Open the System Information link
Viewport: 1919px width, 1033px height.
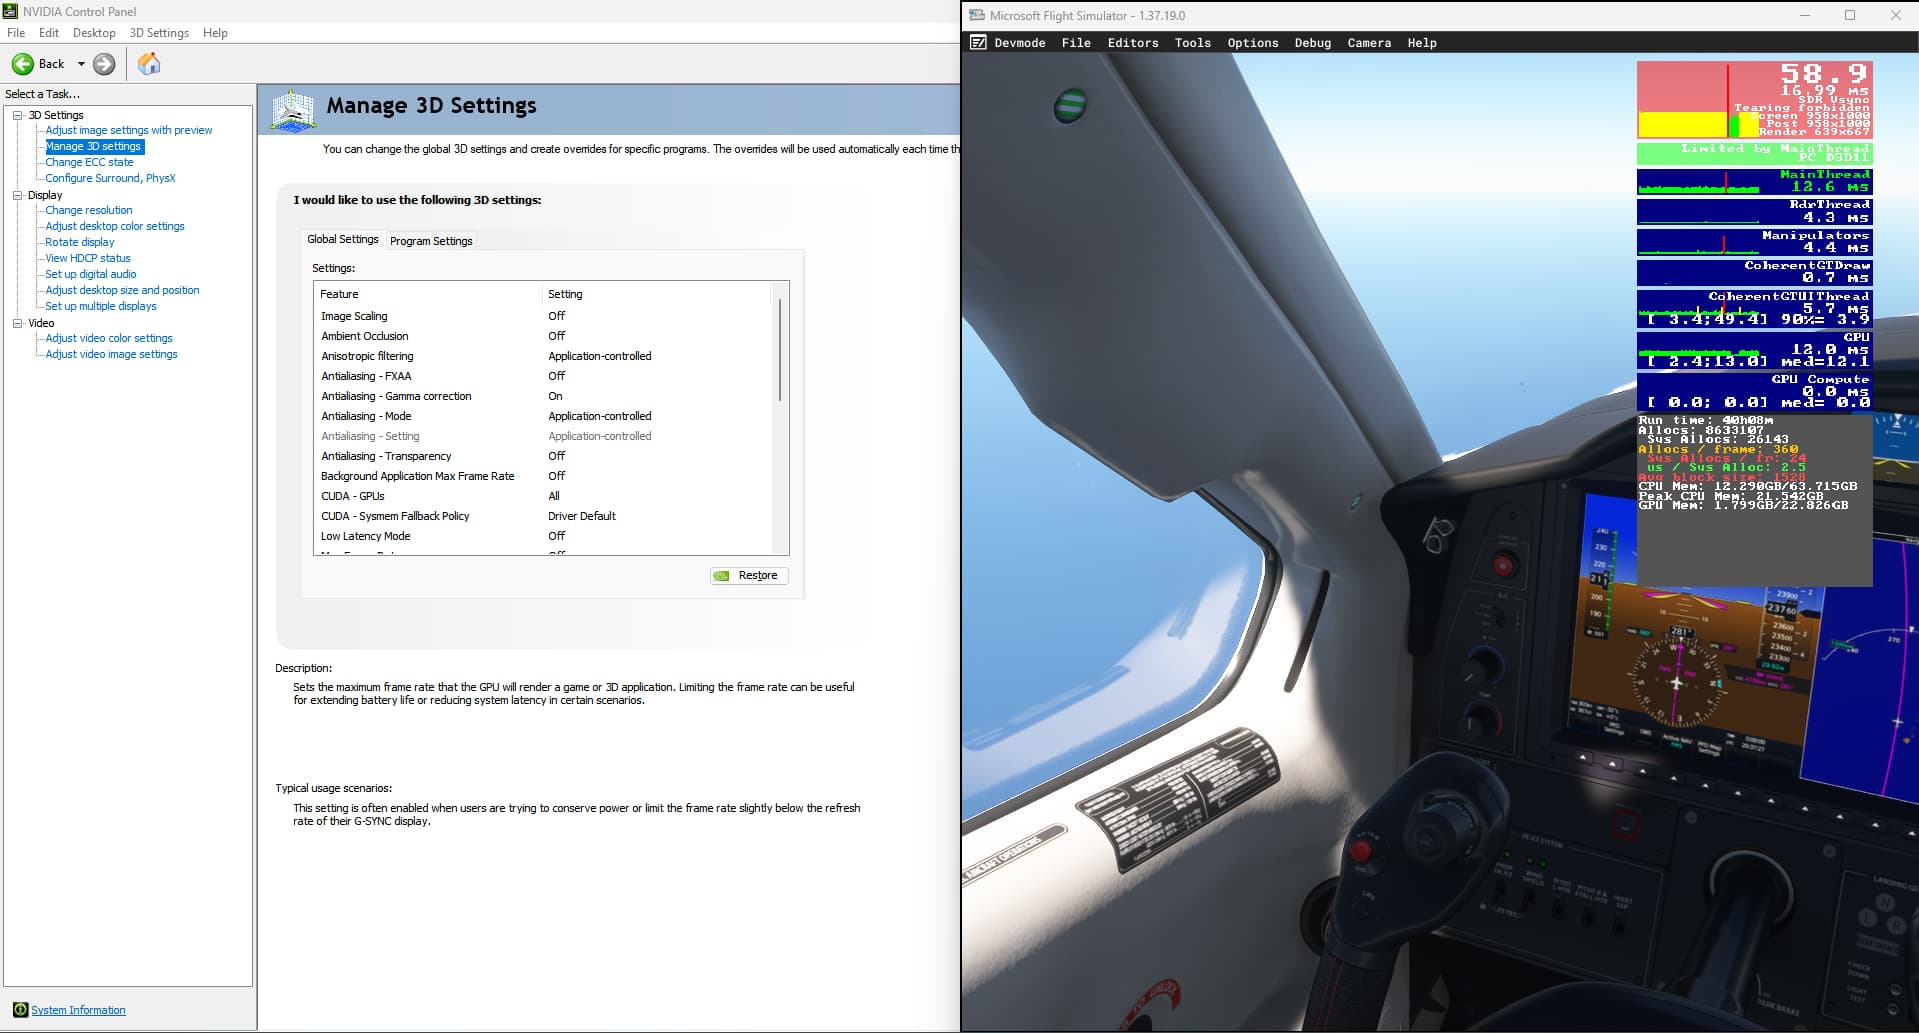coord(78,1010)
